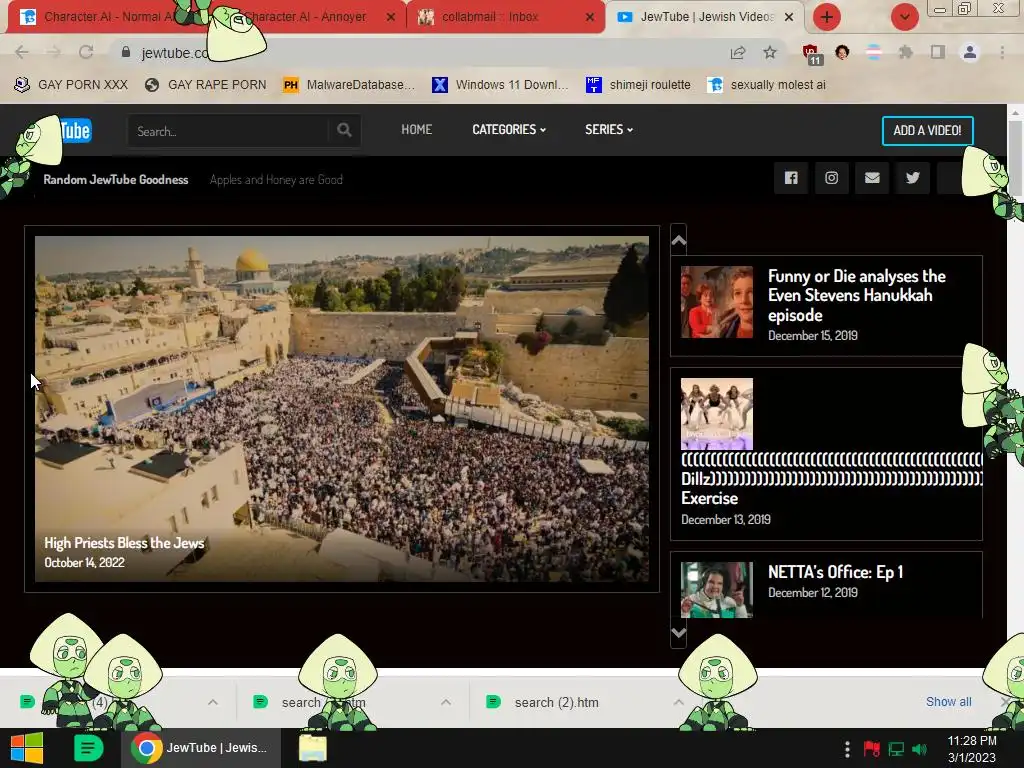Click the taskbar clock showing 11:28 PM
Screen dimensions: 1024x768
(x=972, y=748)
